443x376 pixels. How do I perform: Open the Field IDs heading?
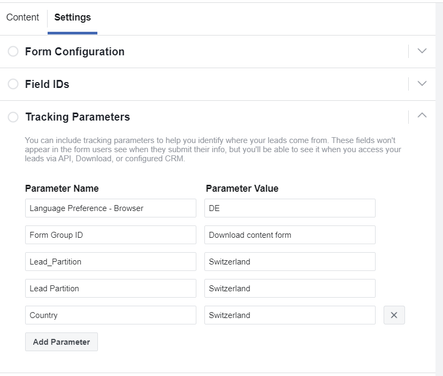[47, 84]
